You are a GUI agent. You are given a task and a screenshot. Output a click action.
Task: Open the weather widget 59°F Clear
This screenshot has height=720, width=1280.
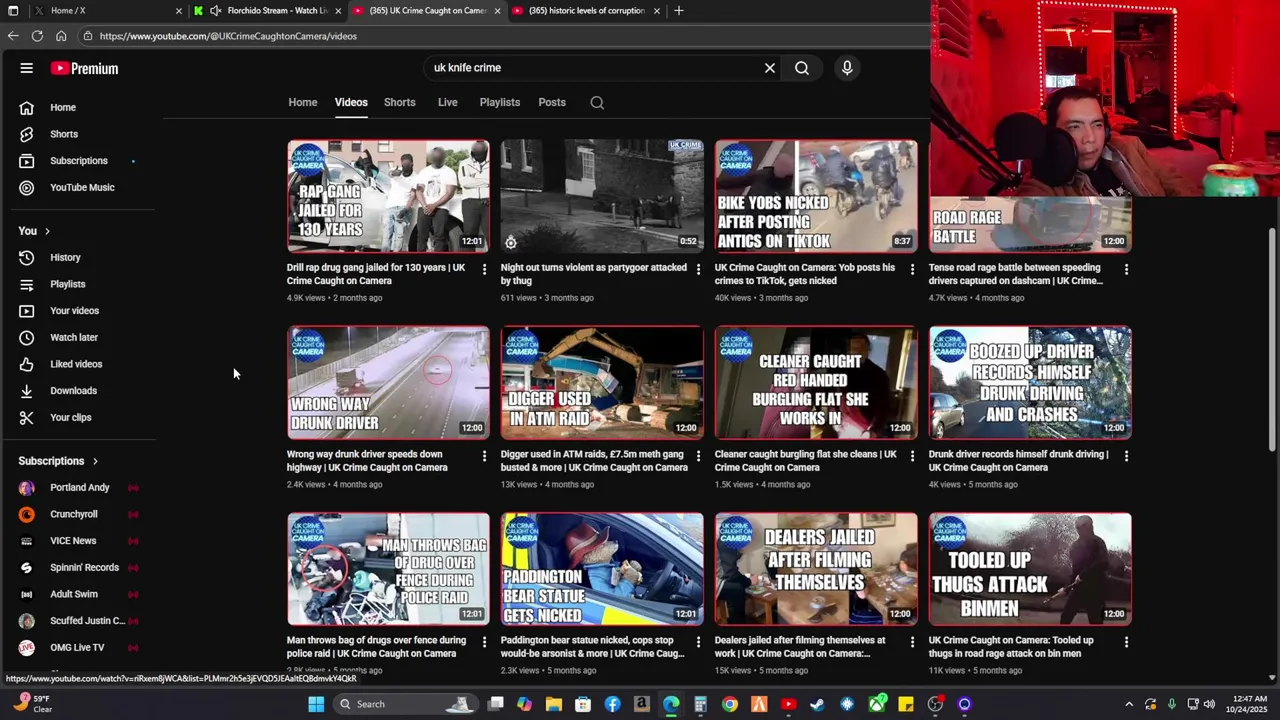click(x=33, y=704)
